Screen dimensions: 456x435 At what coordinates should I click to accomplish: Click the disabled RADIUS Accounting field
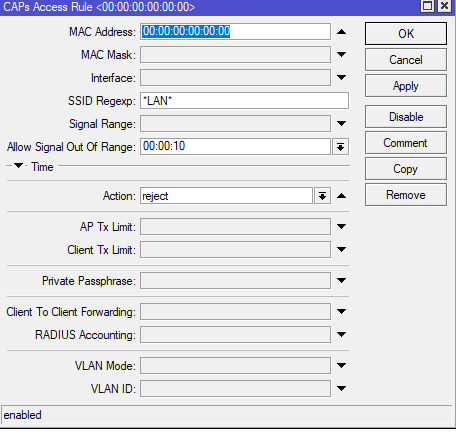coord(235,334)
